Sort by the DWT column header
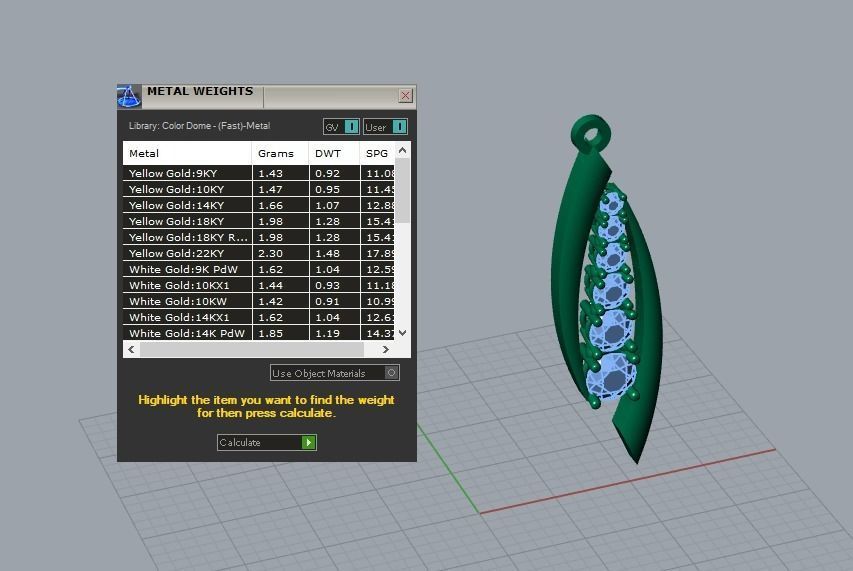Image resolution: width=853 pixels, height=571 pixels. click(x=334, y=153)
